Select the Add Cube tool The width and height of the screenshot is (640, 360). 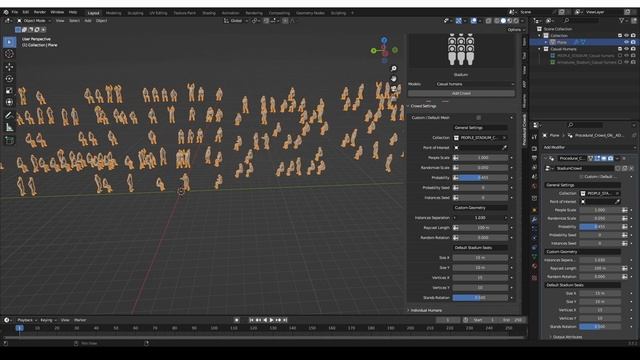click(9, 140)
